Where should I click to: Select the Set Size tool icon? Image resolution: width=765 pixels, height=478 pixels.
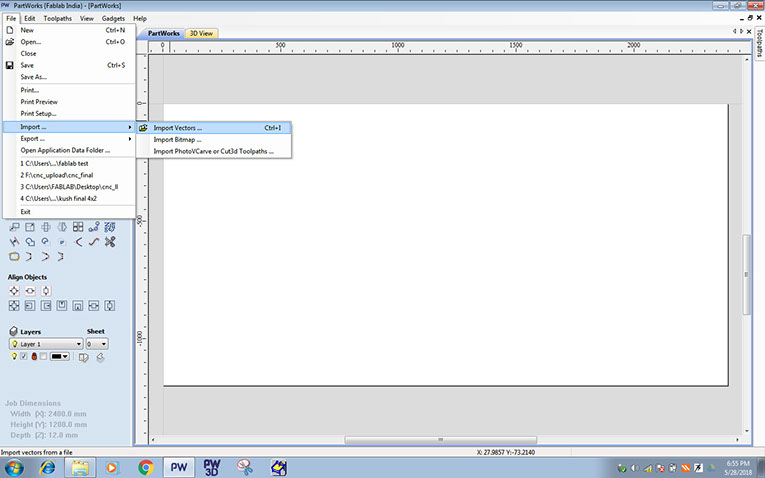30,227
